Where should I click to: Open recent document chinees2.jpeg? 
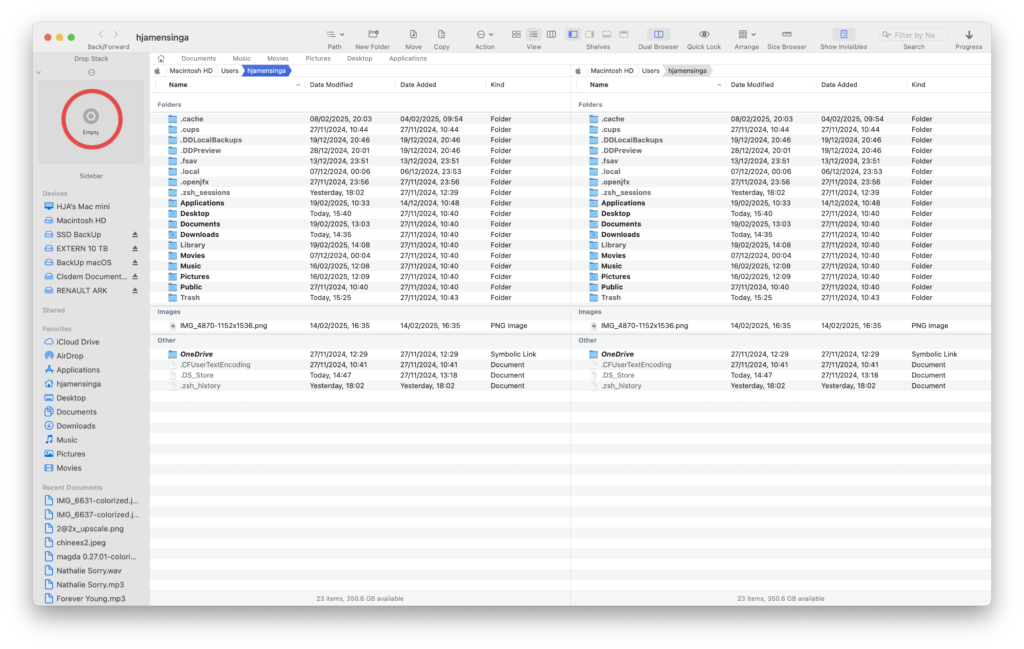[x=80, y=543]
